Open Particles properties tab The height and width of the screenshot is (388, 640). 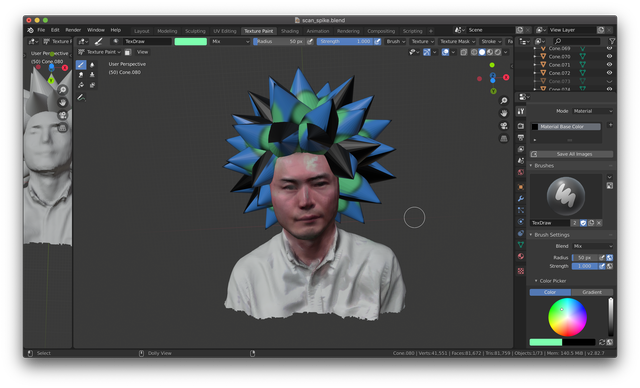tap(520, 210)
